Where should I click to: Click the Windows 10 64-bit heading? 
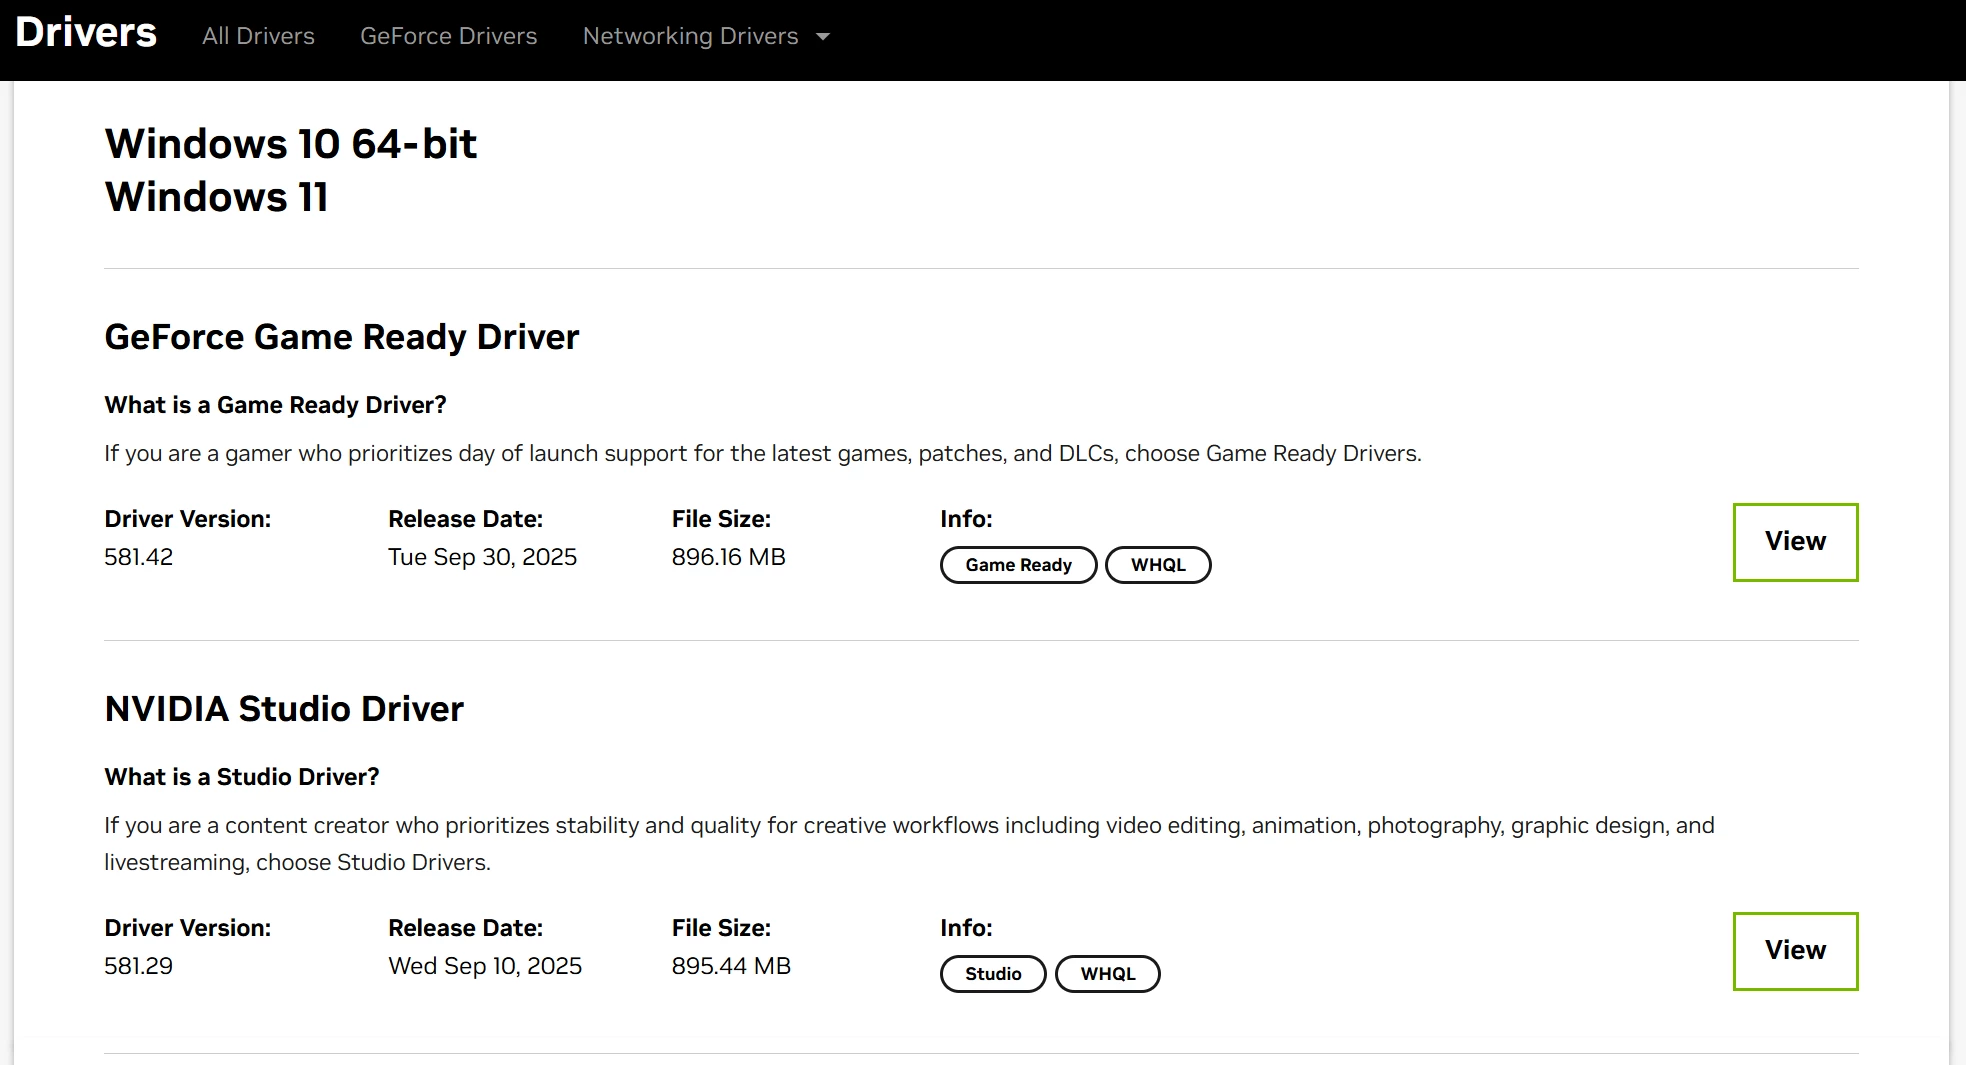291,144
